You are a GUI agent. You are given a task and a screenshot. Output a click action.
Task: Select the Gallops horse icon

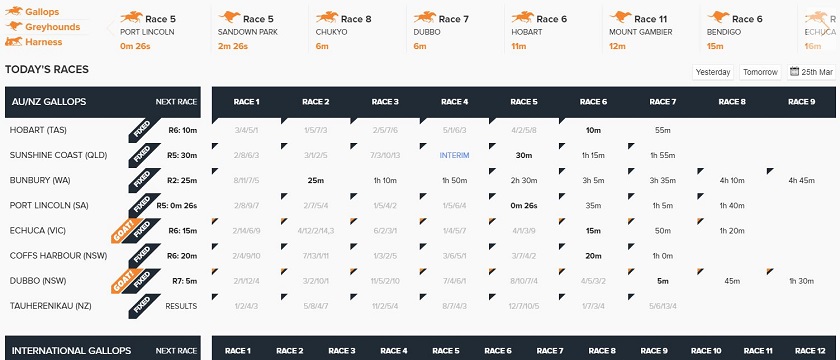click(x=14, y=11)
